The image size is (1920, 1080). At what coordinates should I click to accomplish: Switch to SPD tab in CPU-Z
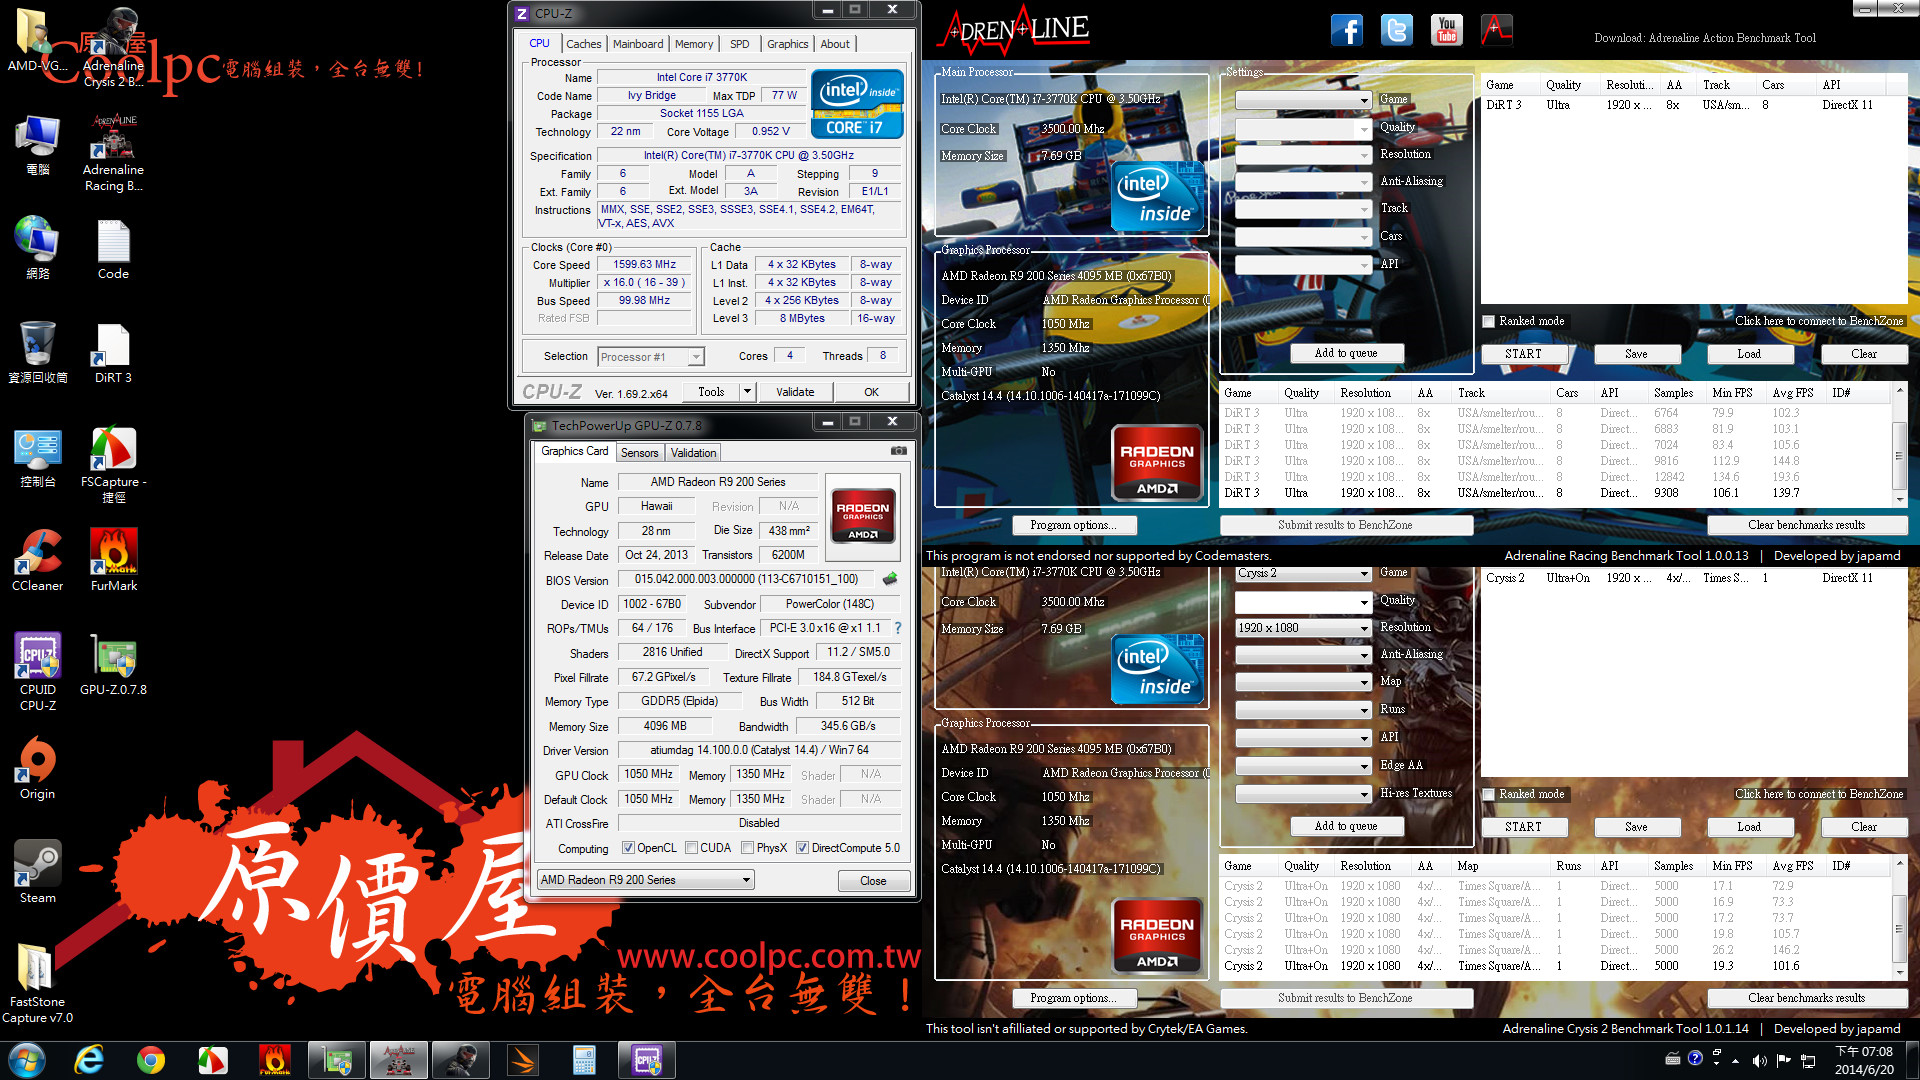pyautogui.click(x=739, y=44)
